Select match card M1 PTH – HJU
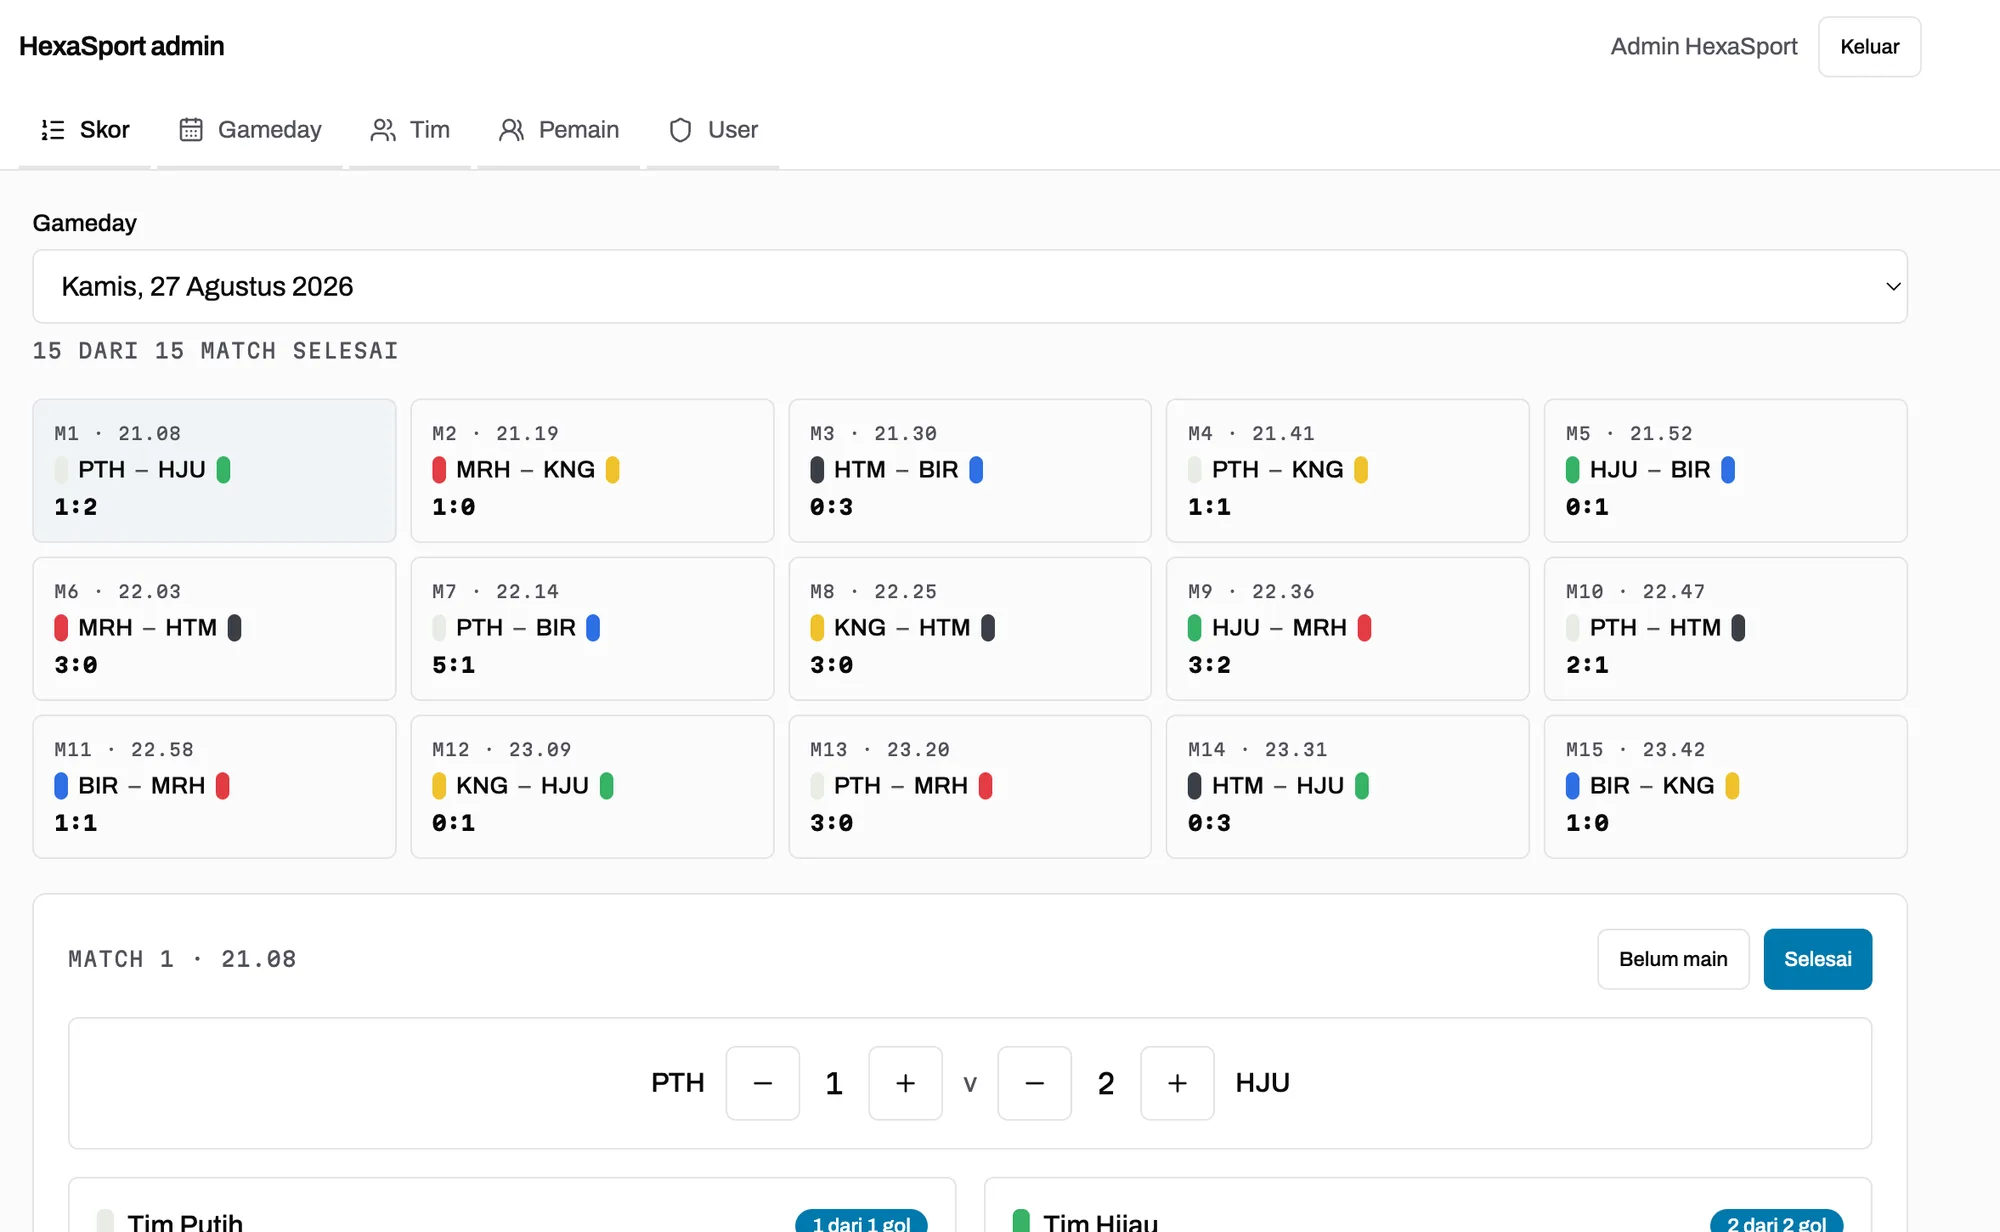The image size is (2000, 1232). pos(214,471)
